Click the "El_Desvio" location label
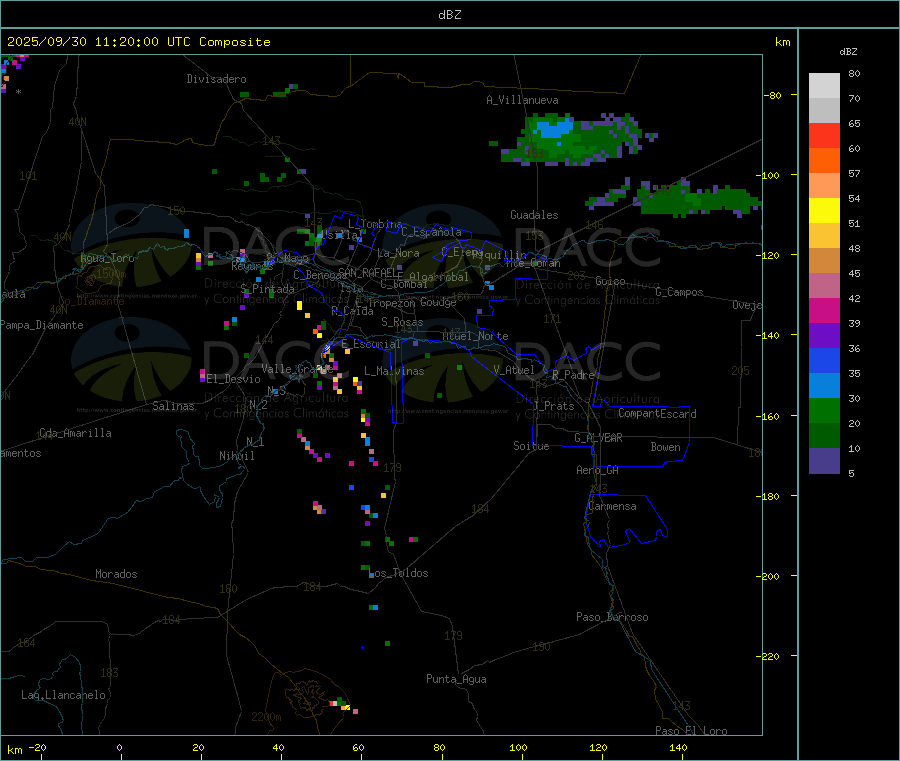Image resolution: width=900 pixels, height=761 pixels. coord(234,379)
